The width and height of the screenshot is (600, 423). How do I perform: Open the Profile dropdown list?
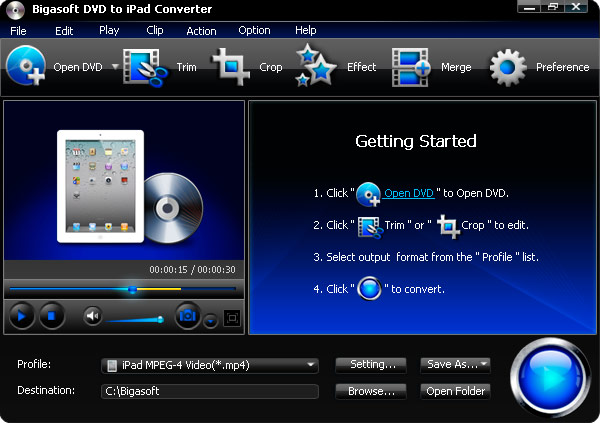coord(210,365)
